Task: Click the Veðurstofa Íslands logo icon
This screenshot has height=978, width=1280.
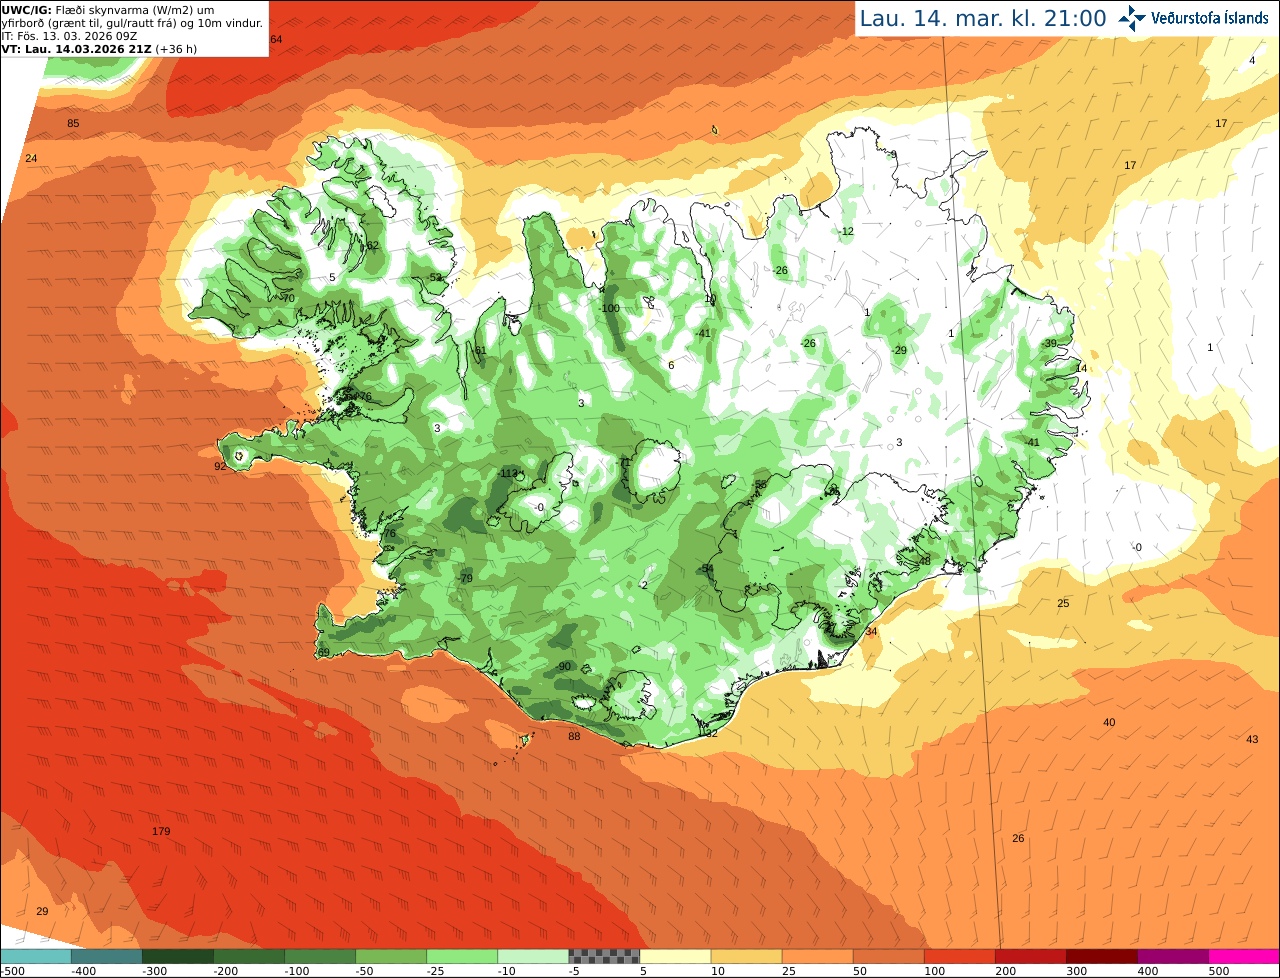Action: click(1132, 17)
